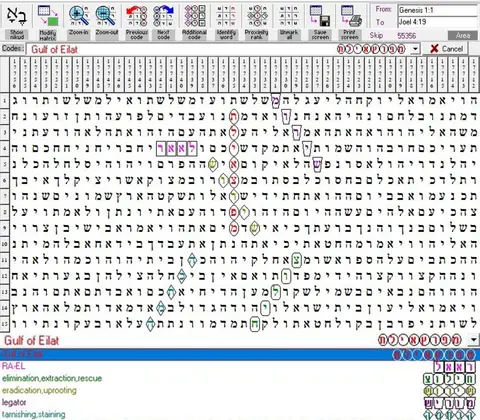Screen dimensions: 480x420
Task: Open the Codes dropdown arrow
Action: (x=415, y=49)
